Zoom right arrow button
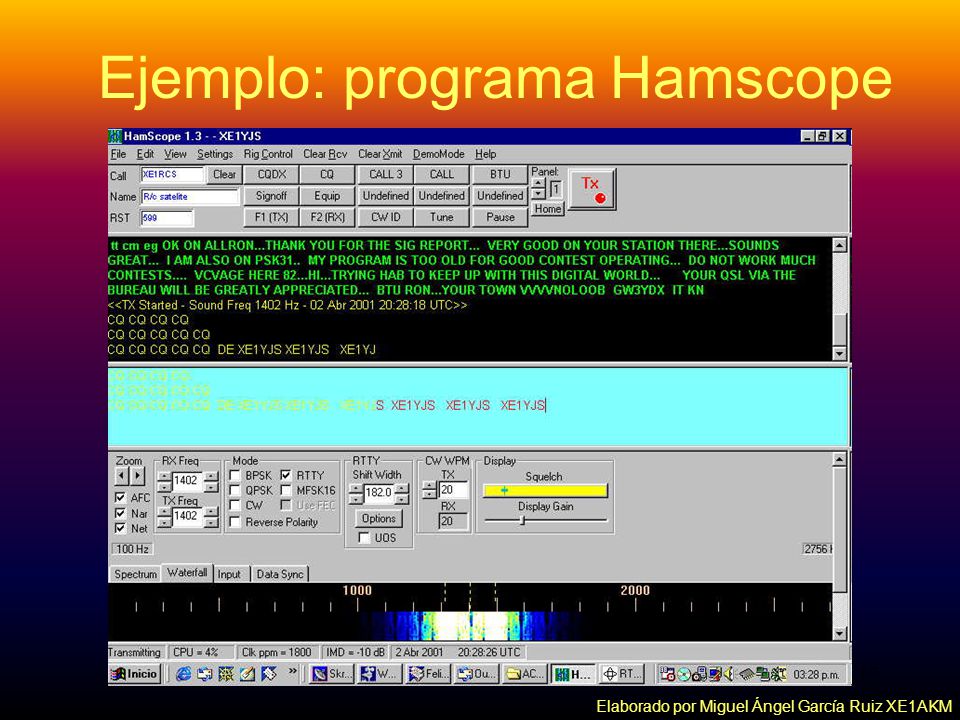960x720 pixels. click(137, 476)
